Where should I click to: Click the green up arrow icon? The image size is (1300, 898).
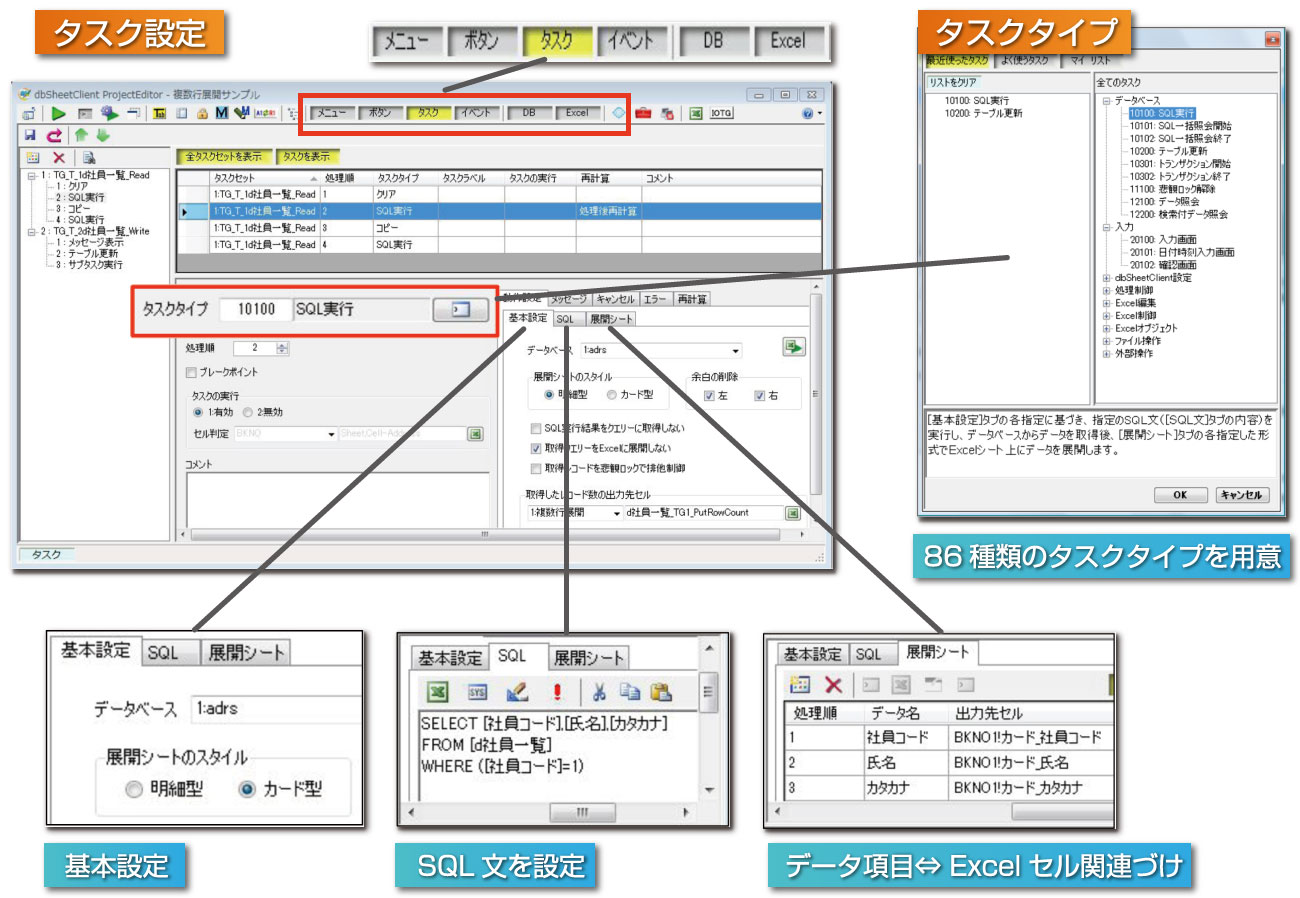82,135
